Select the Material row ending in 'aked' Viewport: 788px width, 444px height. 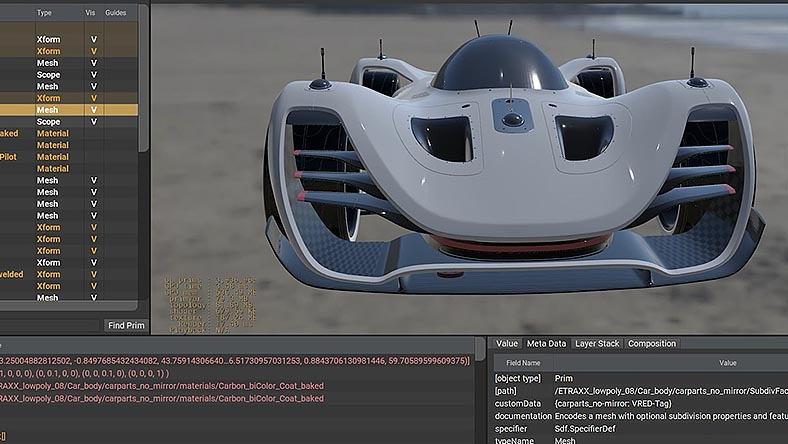(x=69, y=133)
